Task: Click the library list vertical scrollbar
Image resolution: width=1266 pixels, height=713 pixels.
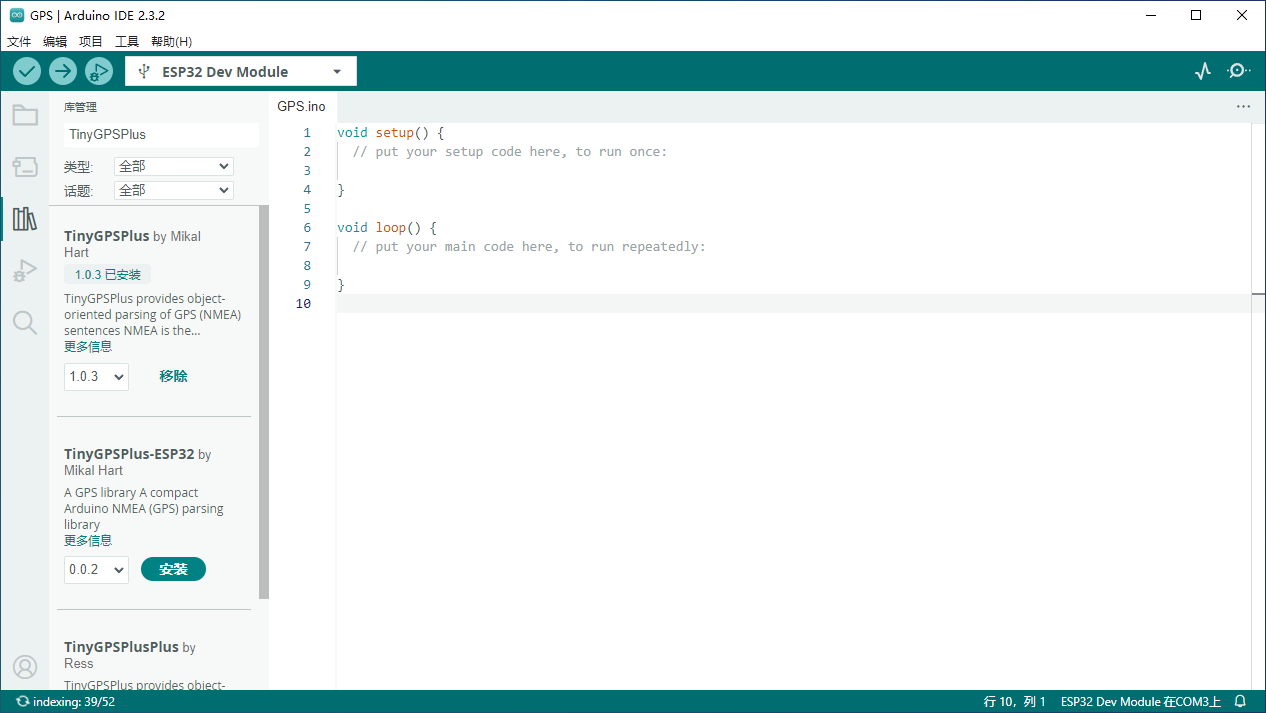Action: coord(264,402)
